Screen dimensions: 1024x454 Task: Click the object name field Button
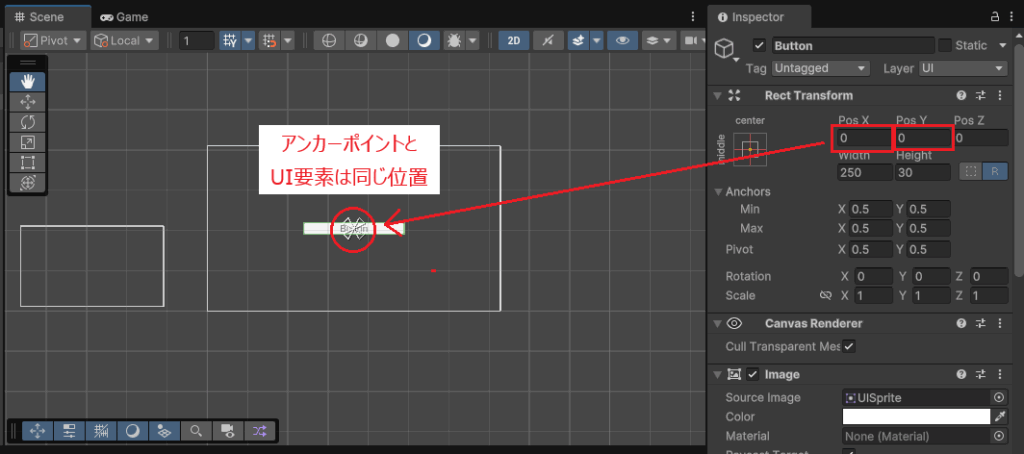click(853, 46)
